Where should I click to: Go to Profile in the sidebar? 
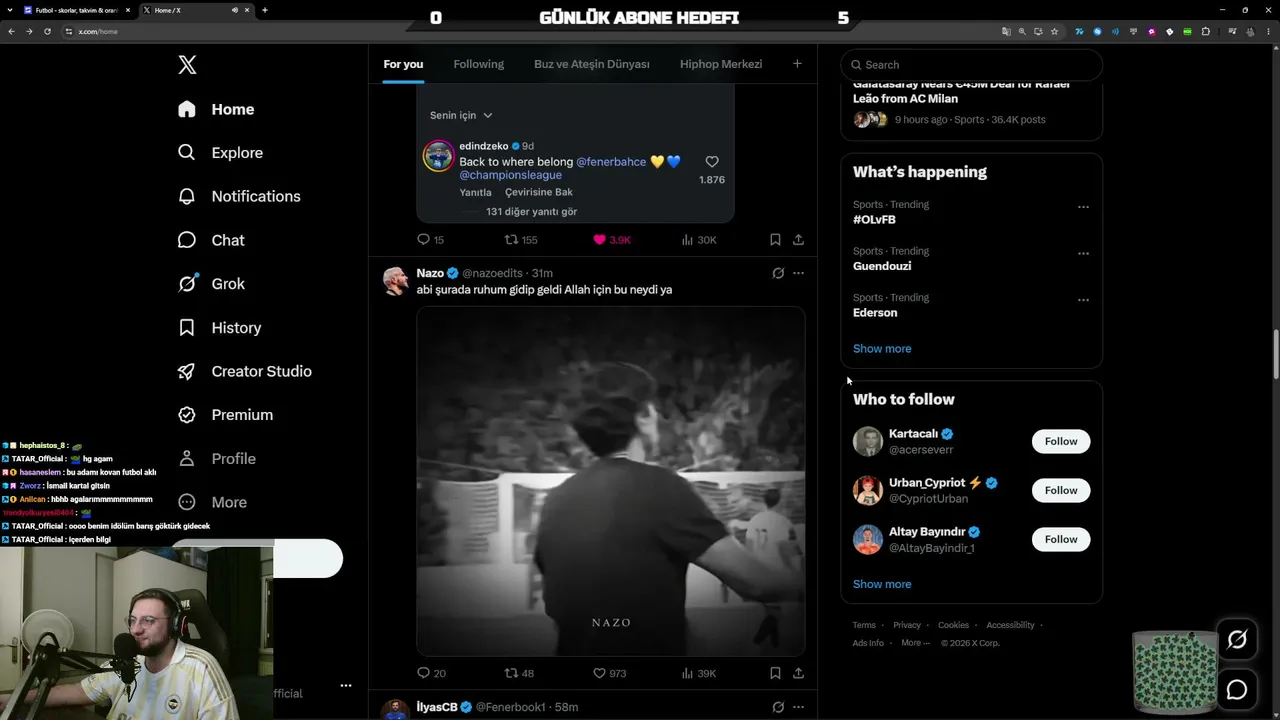coord(217,459)
